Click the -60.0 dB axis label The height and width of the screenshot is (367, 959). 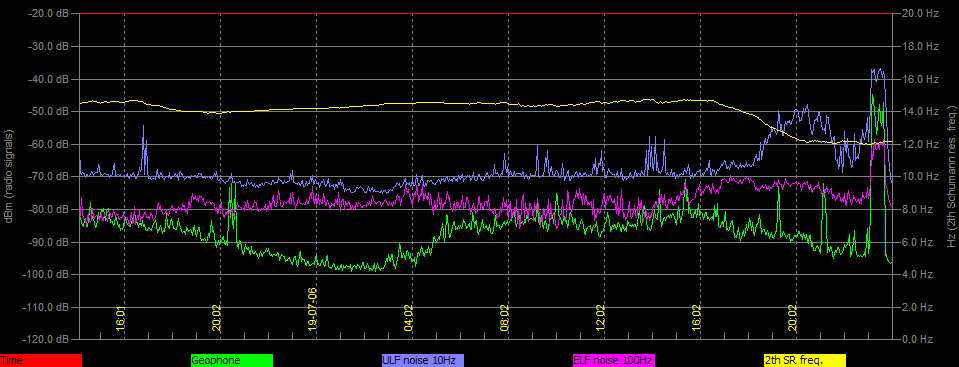pos(48,144)
